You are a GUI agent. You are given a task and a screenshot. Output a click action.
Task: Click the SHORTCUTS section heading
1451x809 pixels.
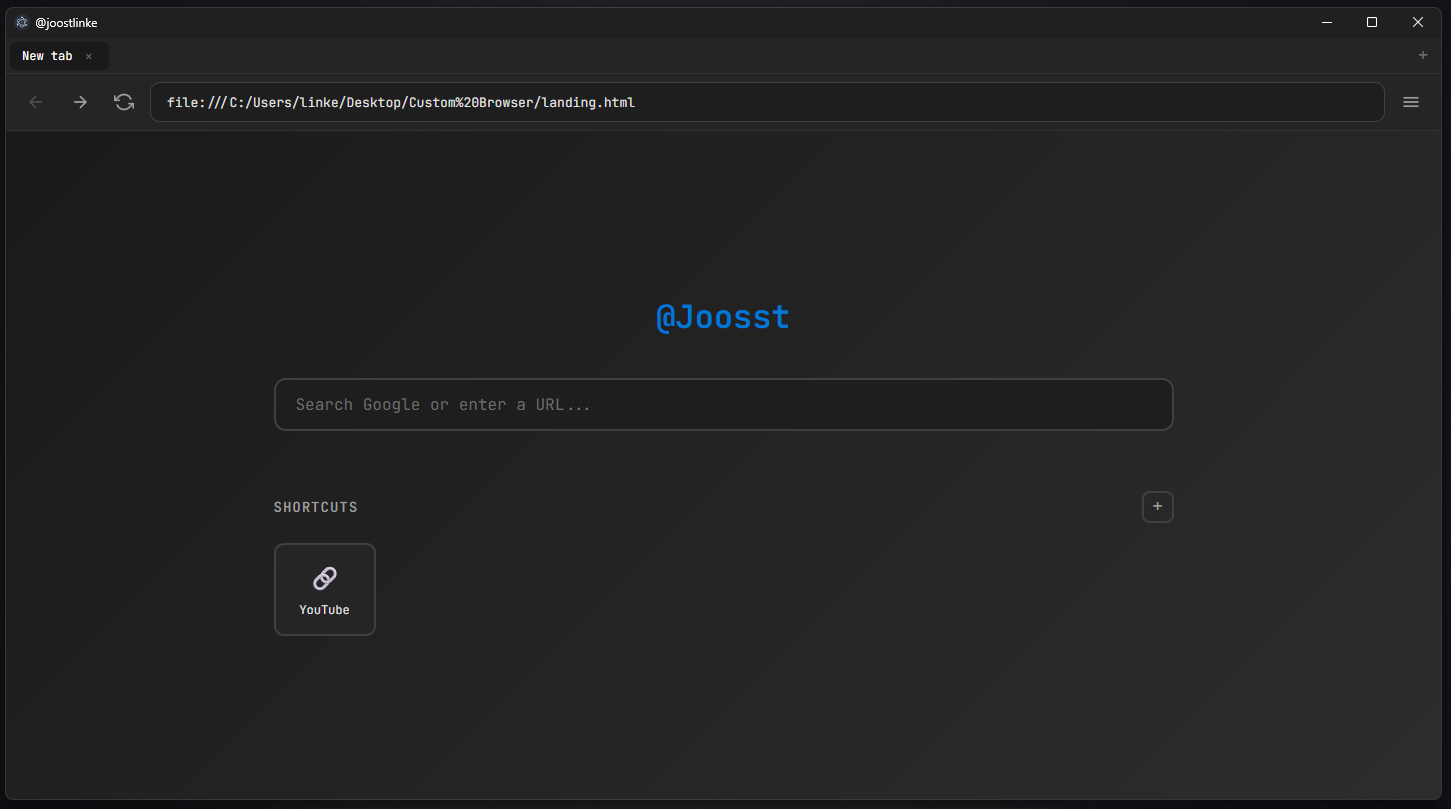pyautogui.click(x=315, y=506)
